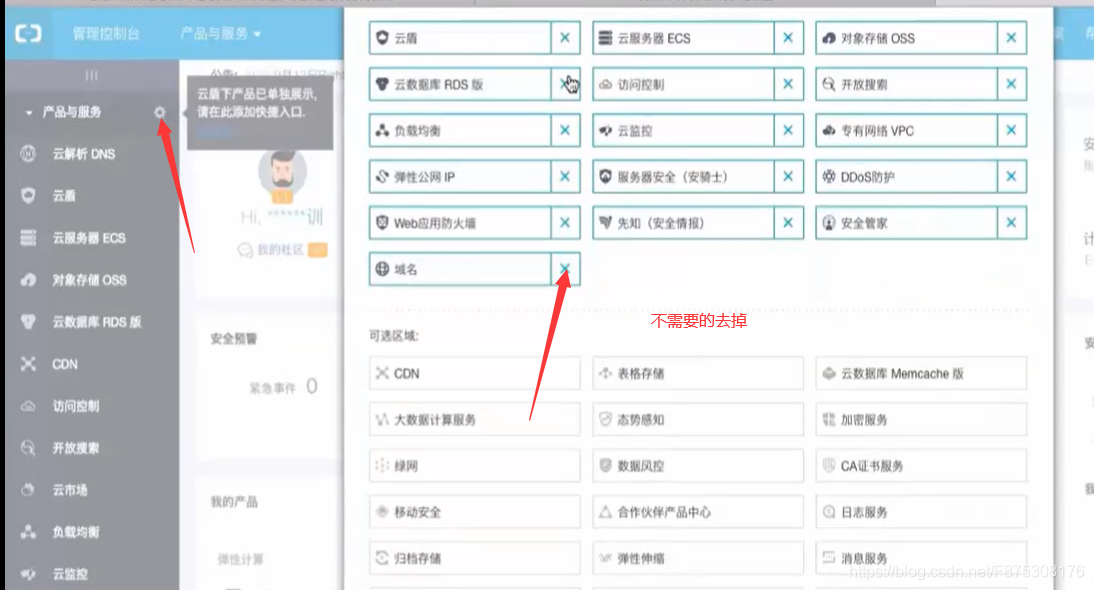This screenshot has height=590, width=1094.
Task: Open the 我的社区 link
Action: tap(280, 250)
